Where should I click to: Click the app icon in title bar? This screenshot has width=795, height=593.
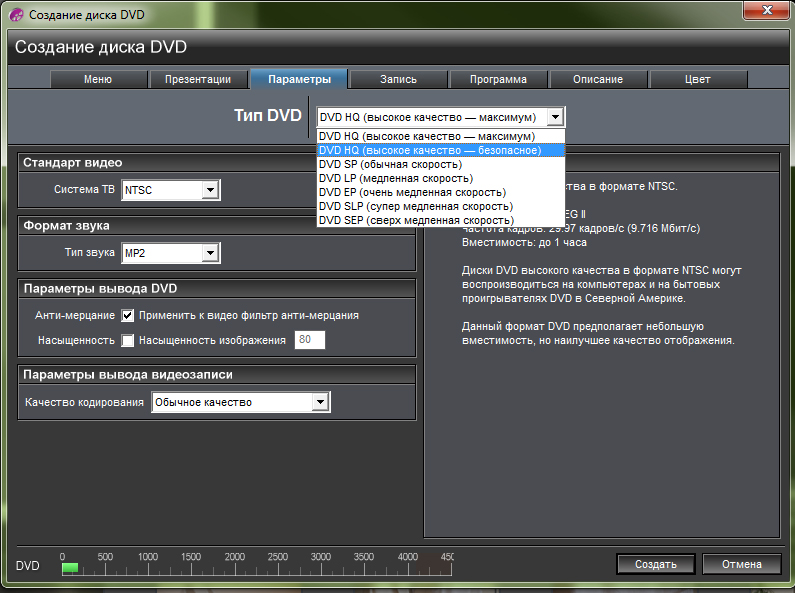(x=16, y=16)
